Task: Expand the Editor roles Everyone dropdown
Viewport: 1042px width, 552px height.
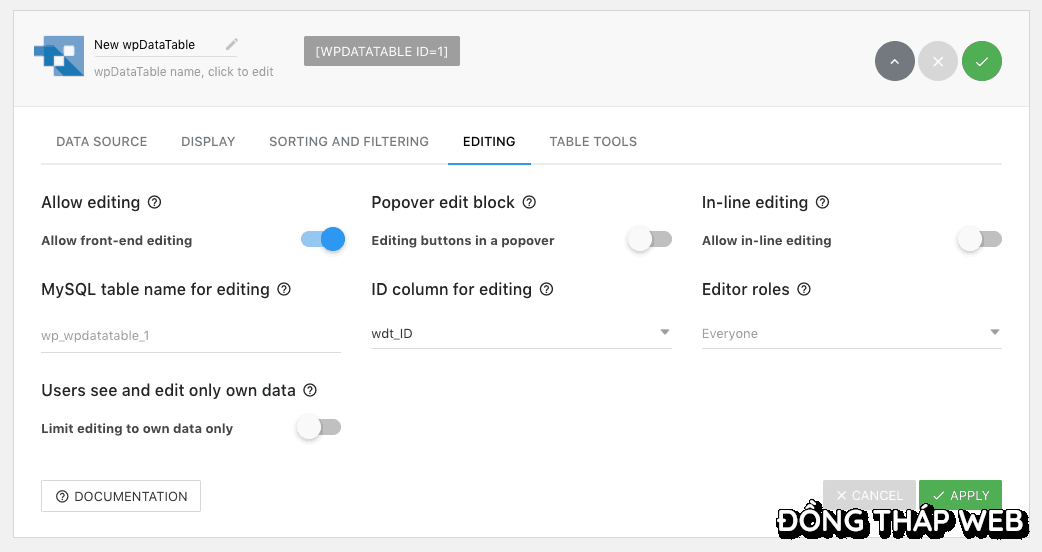Action: coord(851,333)
